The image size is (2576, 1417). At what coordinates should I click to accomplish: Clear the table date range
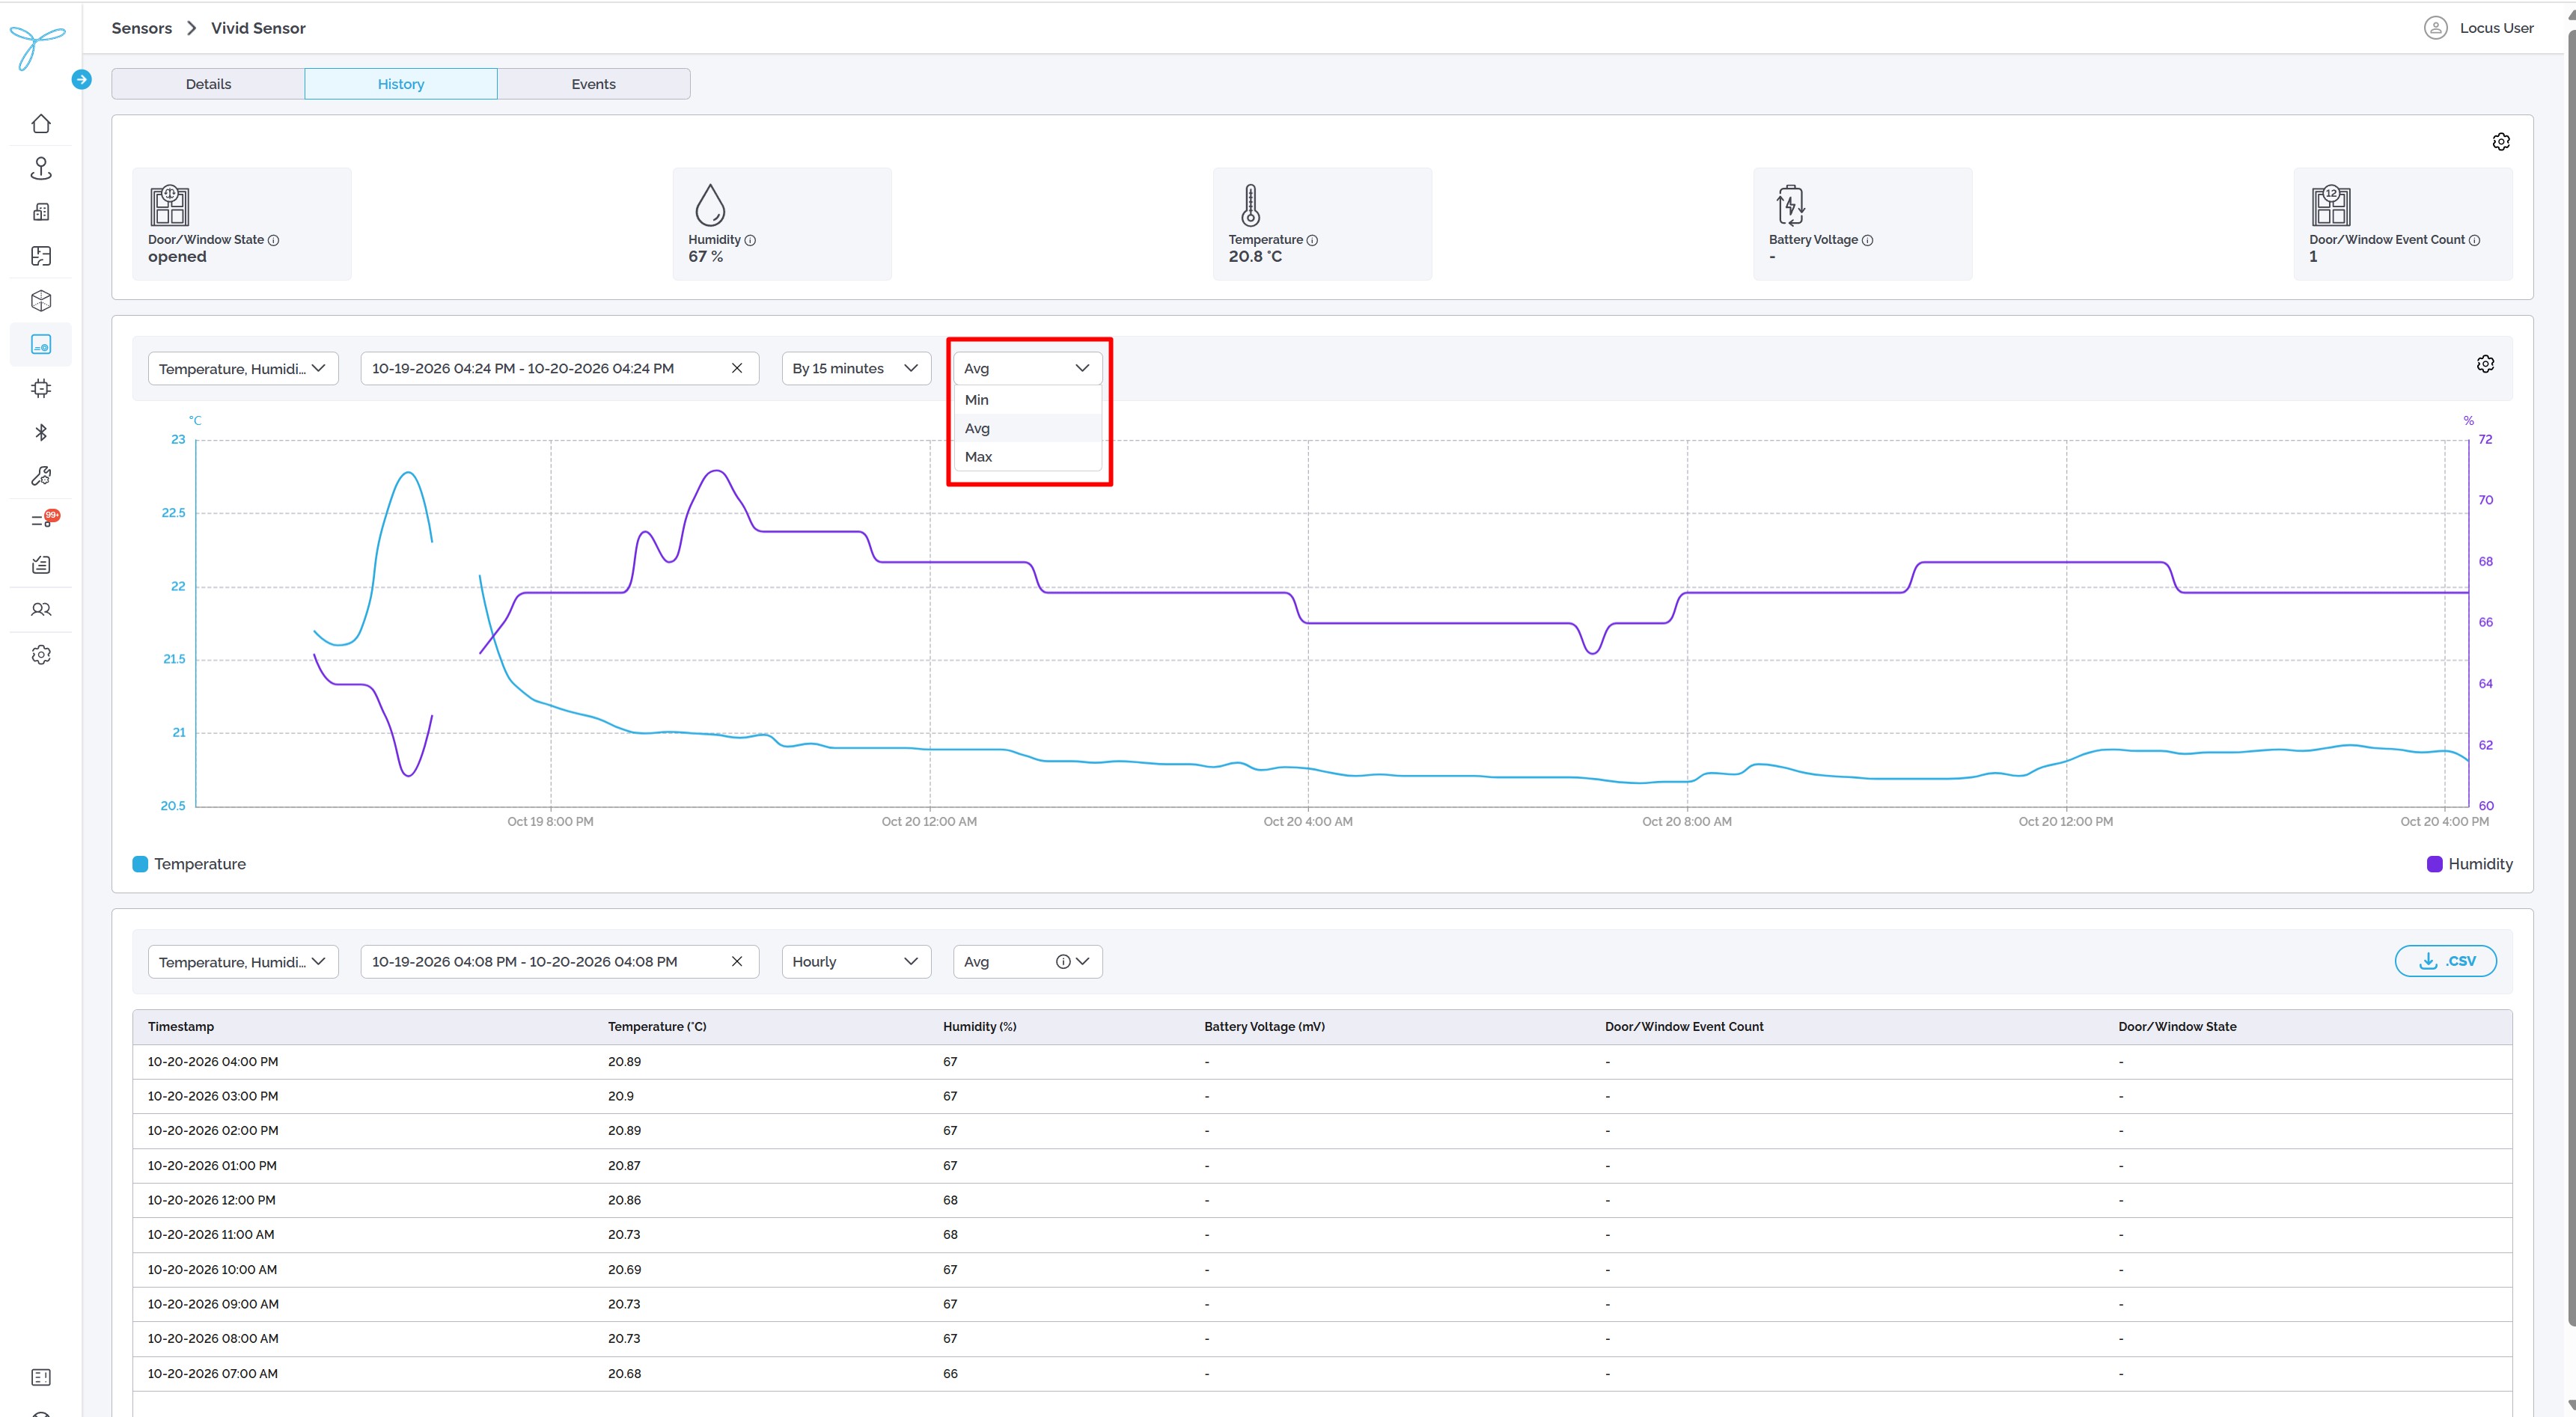(737, 962)
